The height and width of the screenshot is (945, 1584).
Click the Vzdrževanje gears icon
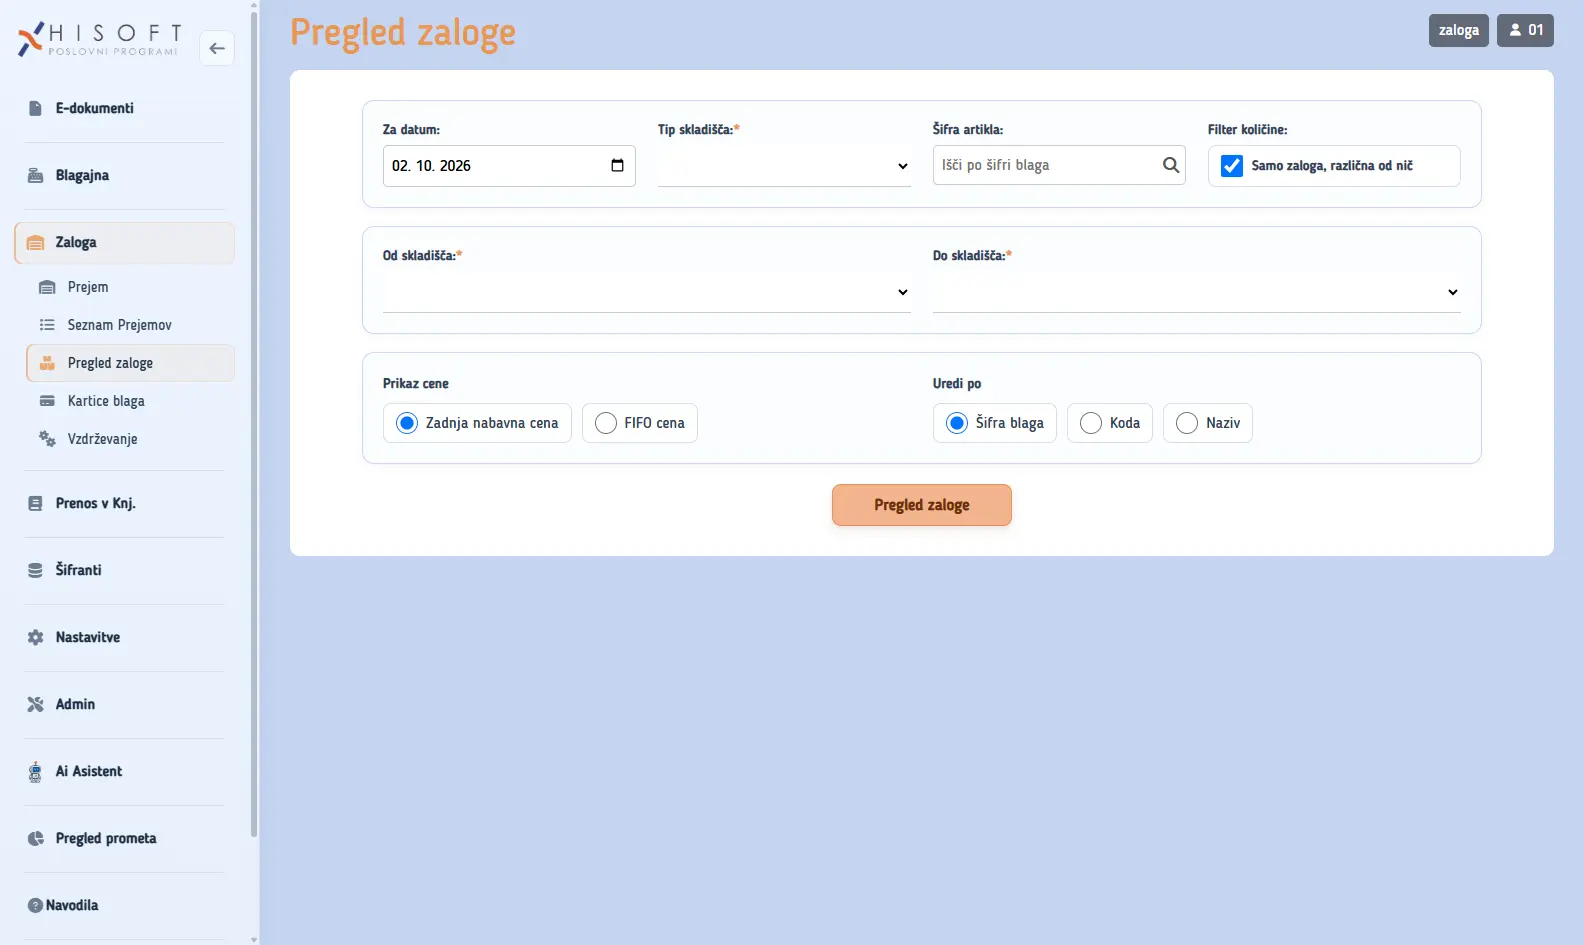47,439
